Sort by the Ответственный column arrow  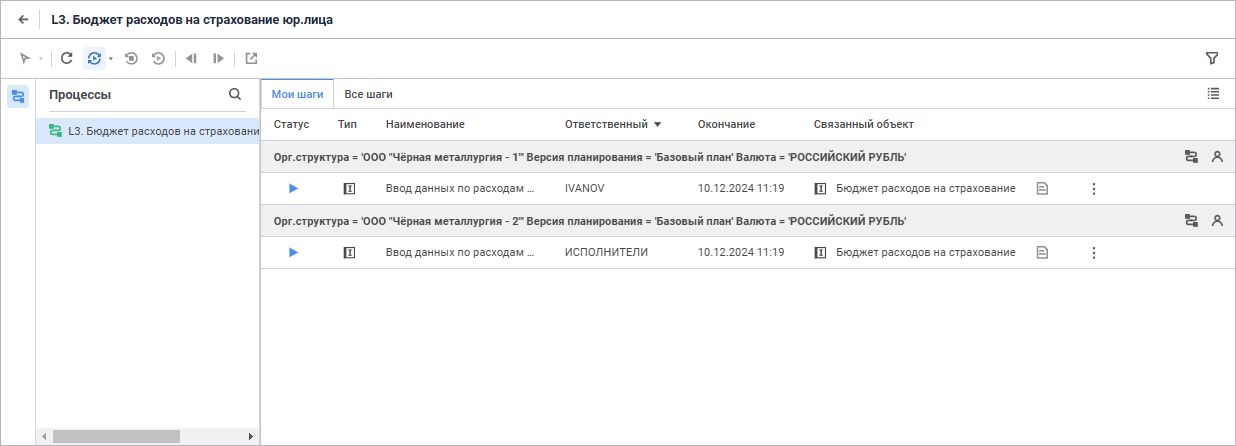(658, 125)
